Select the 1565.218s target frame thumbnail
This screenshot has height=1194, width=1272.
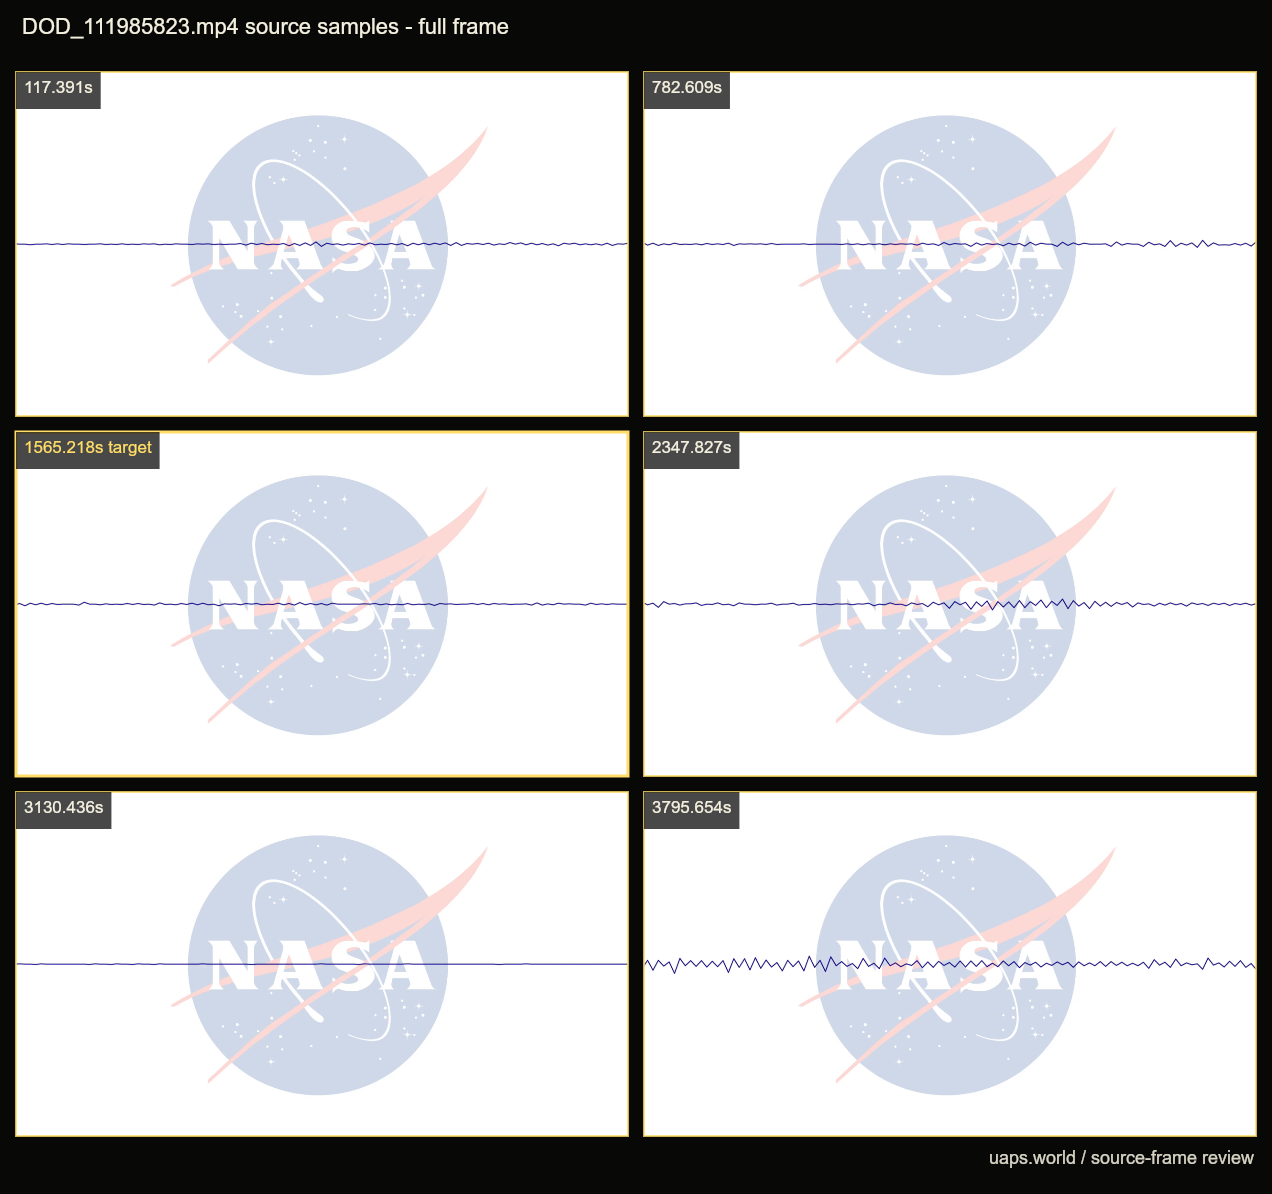(322, 604)
